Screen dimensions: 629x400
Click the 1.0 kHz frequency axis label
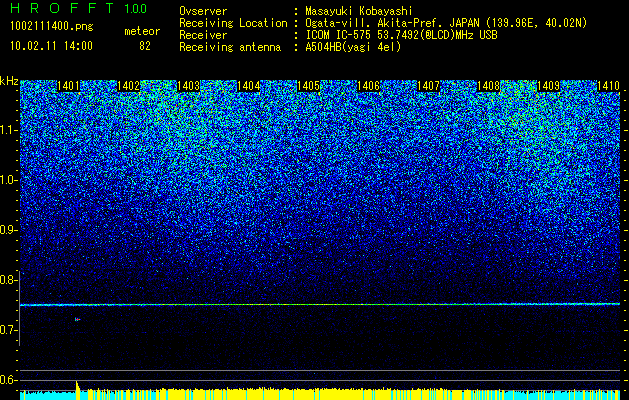tap(8, 180)
